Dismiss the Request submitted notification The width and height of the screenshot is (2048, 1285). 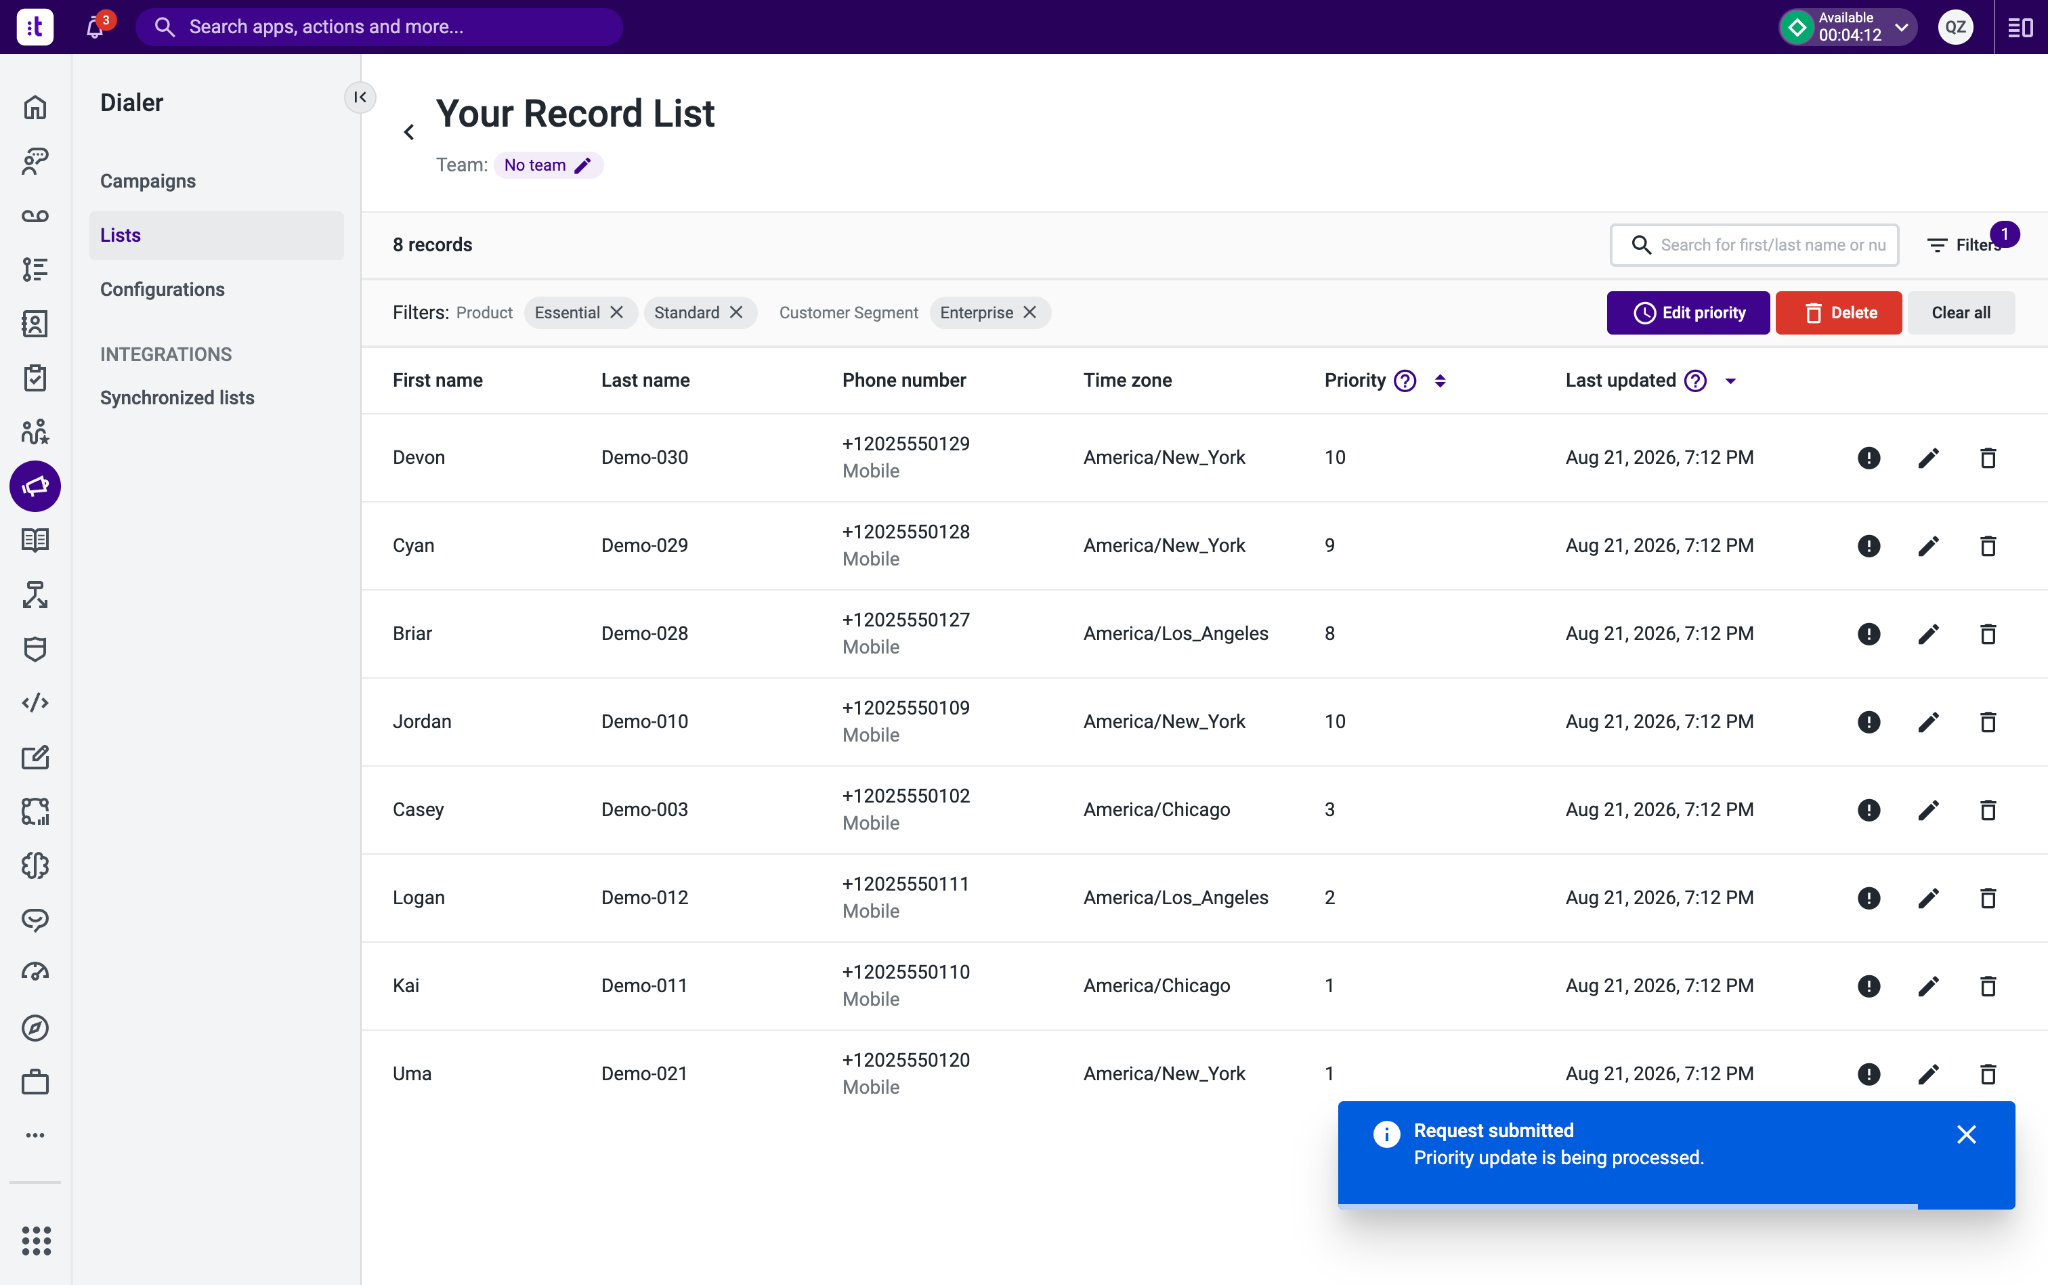(x=1966, y=1134)
